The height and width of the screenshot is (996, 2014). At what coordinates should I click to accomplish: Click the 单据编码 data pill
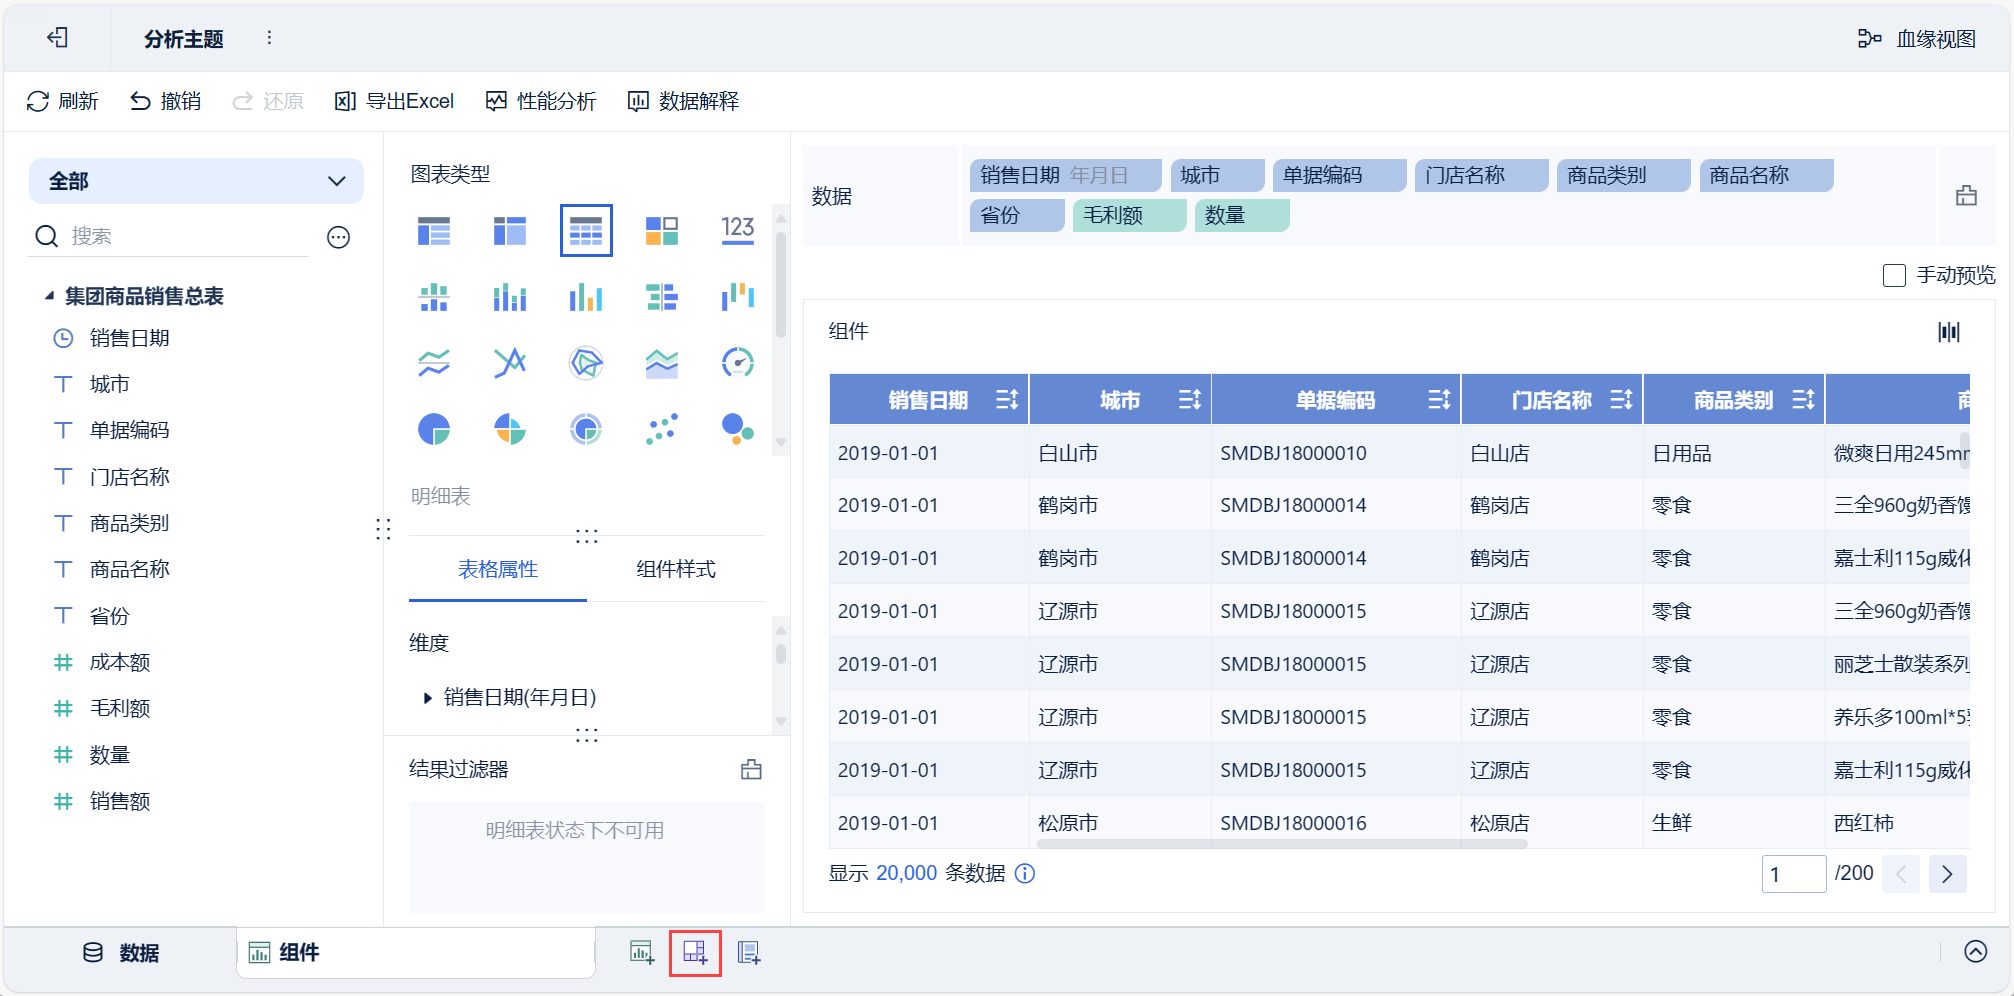point(1340,175)
